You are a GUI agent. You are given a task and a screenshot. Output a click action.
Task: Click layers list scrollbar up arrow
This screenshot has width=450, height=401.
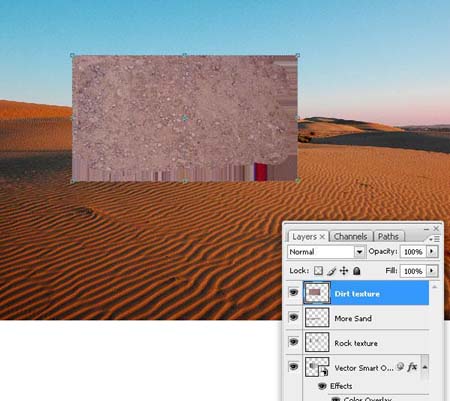pos(434,286)
